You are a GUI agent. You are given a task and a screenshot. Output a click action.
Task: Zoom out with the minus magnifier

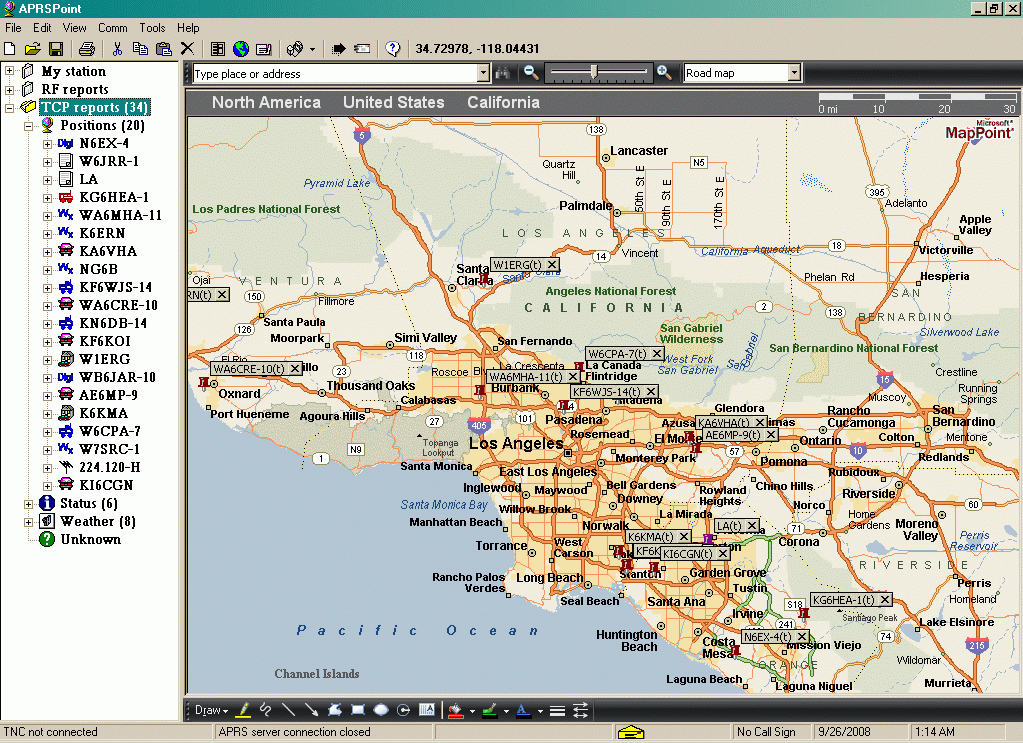tap(531, 72)
